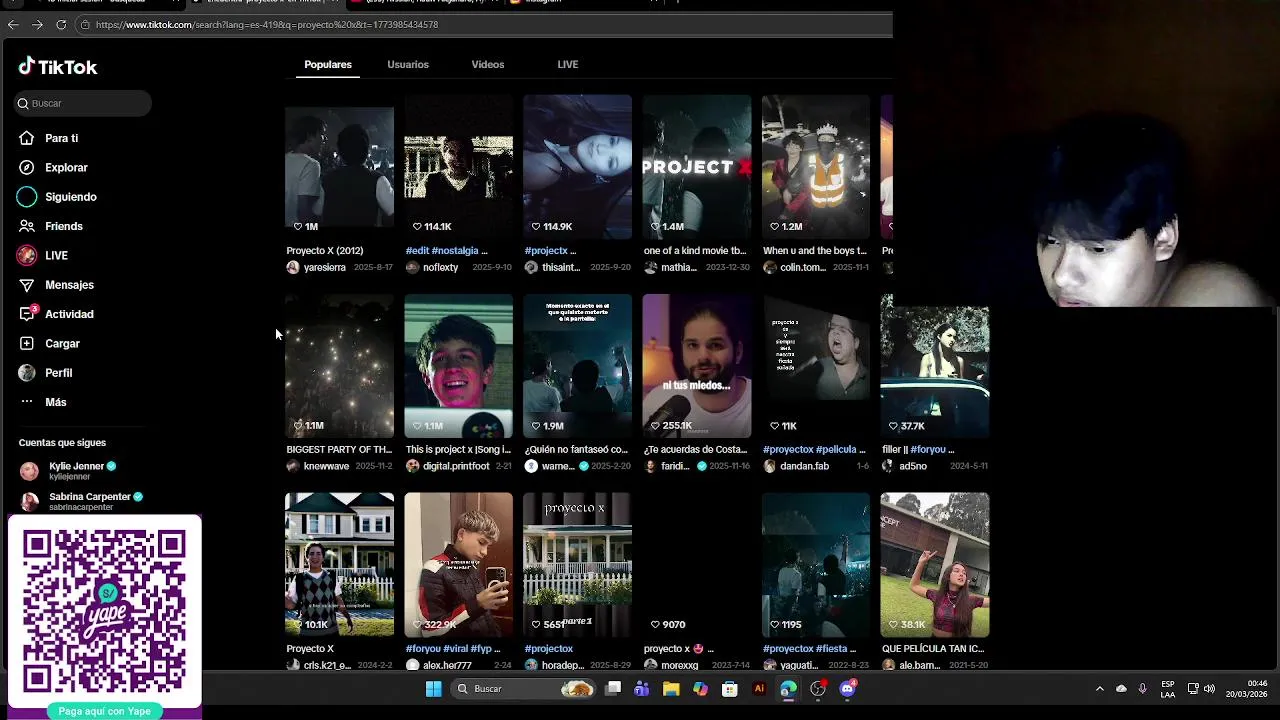Open the '¿Te acuerdas de Costa' video
This screenshot has height=720, width=1280.
tap(697, 366)
